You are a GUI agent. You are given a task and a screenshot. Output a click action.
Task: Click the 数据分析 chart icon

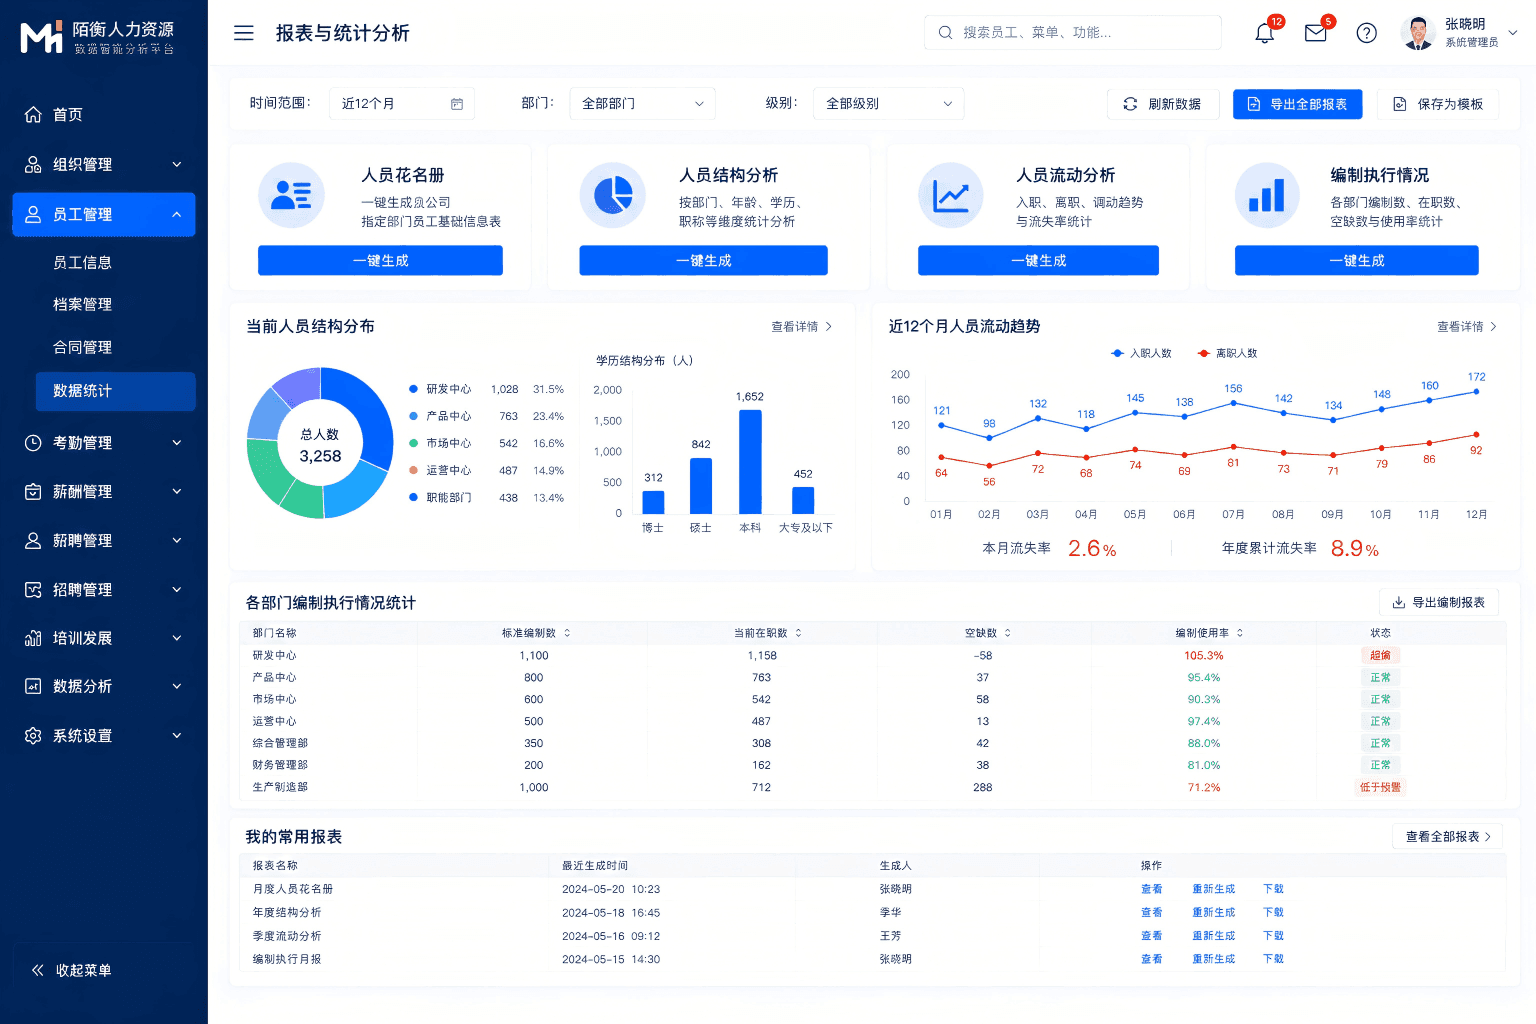tap(33, 686)
